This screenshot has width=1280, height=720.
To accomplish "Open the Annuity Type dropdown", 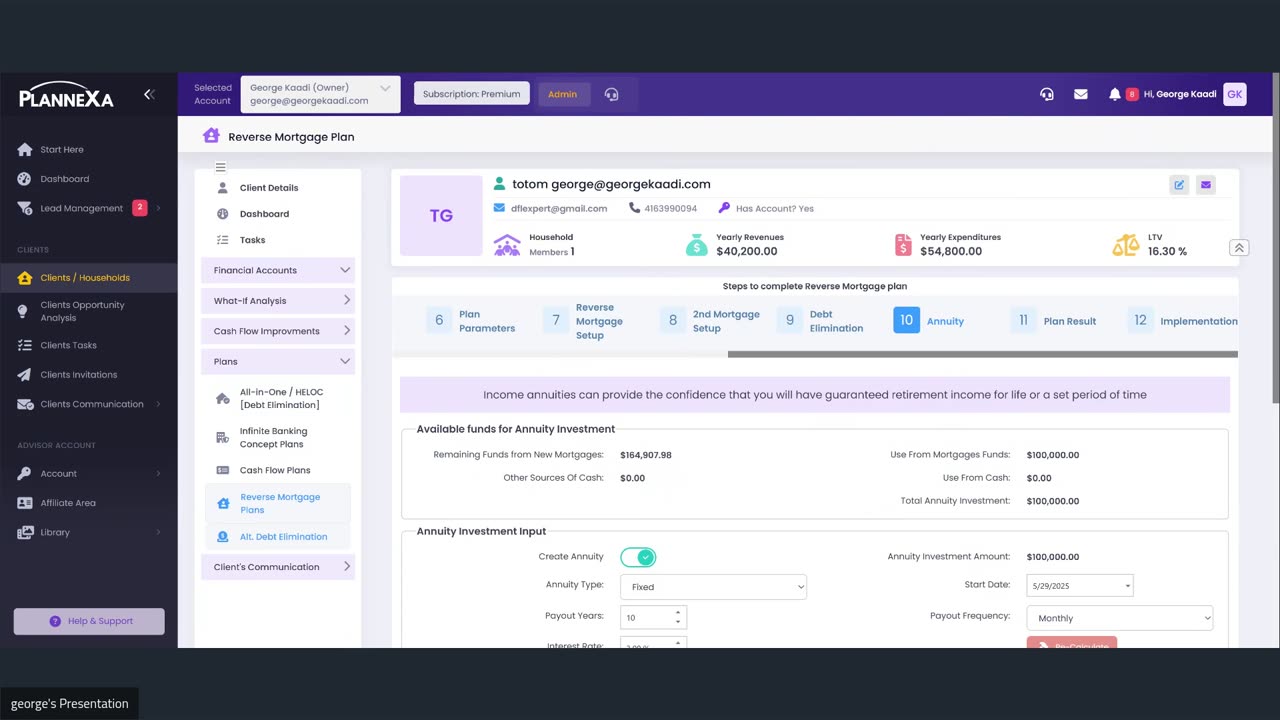I will pos(713,587).
